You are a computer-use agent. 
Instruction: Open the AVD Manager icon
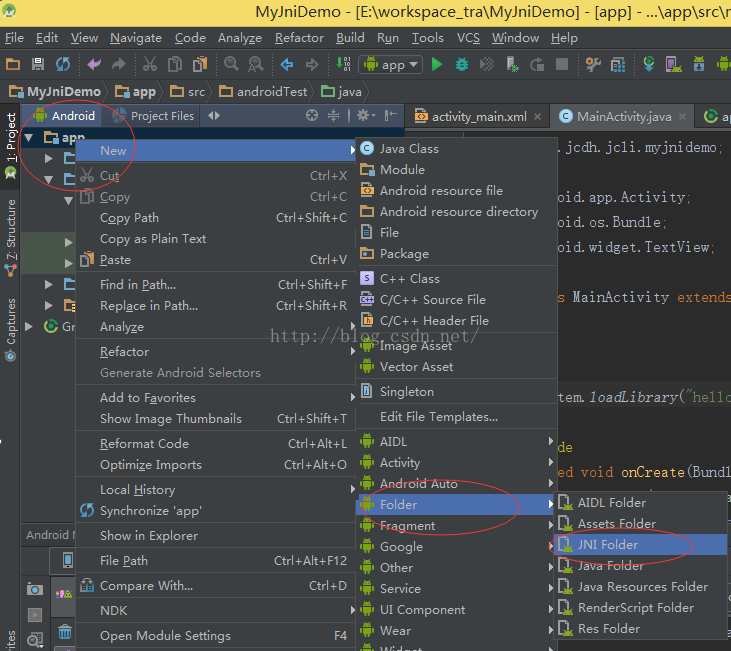point(674,64)
